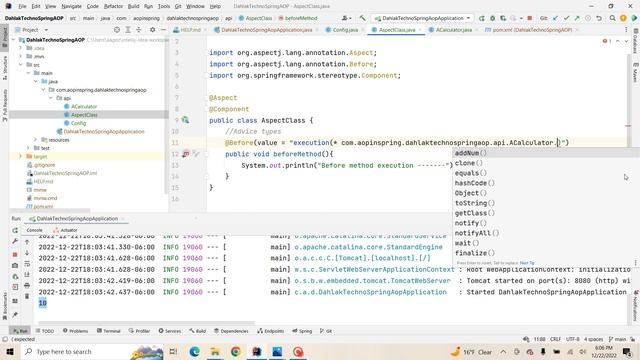640x360 pixels.
Task: Open the Refactor menu
Action: pos(113,6)
